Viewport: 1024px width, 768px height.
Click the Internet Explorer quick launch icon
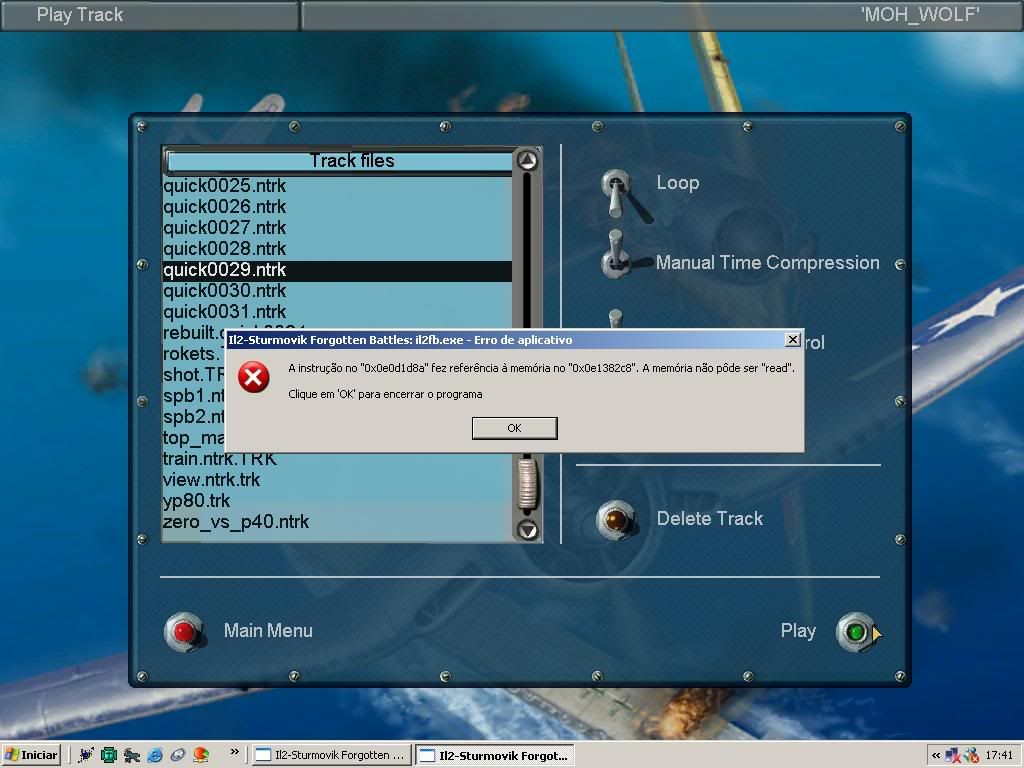[155, 755]
